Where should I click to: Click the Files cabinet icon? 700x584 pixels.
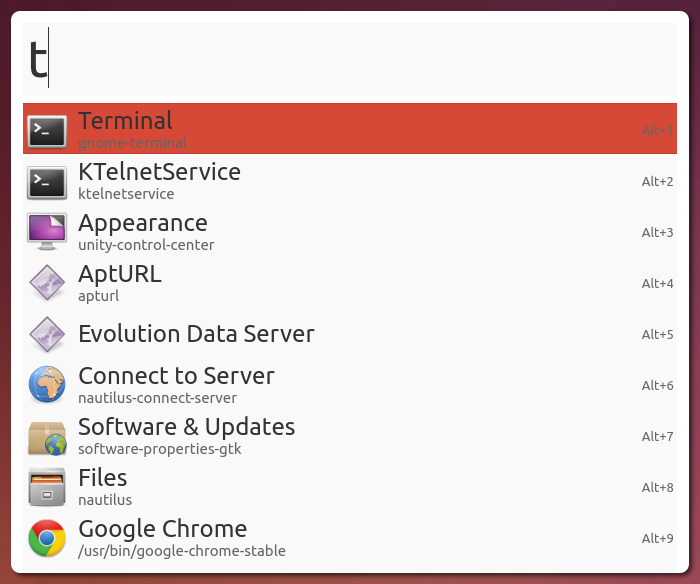click(x=47, y=487)
